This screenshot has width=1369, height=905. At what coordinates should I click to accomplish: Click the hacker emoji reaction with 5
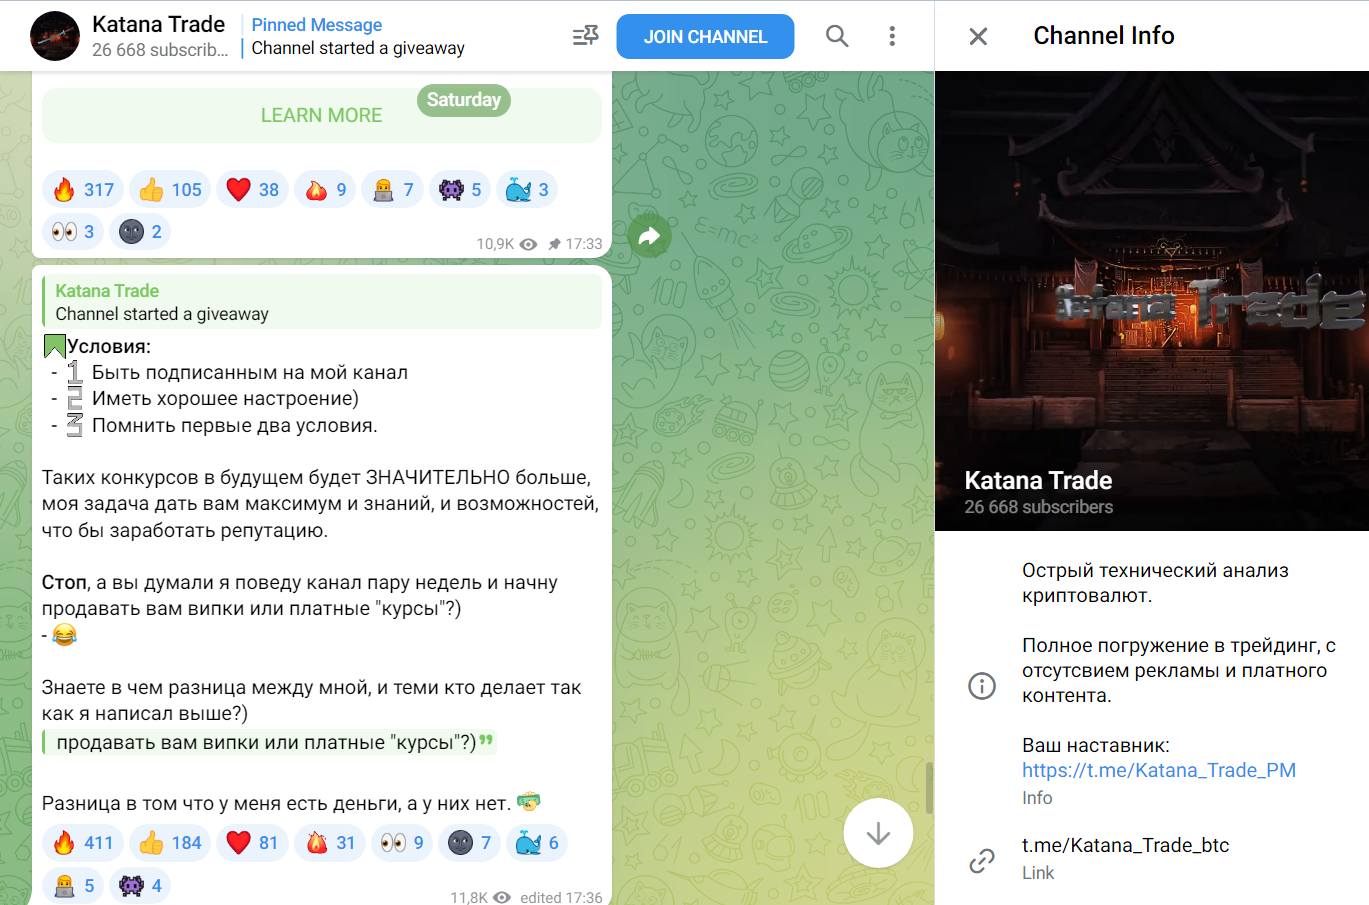(73, 885)
